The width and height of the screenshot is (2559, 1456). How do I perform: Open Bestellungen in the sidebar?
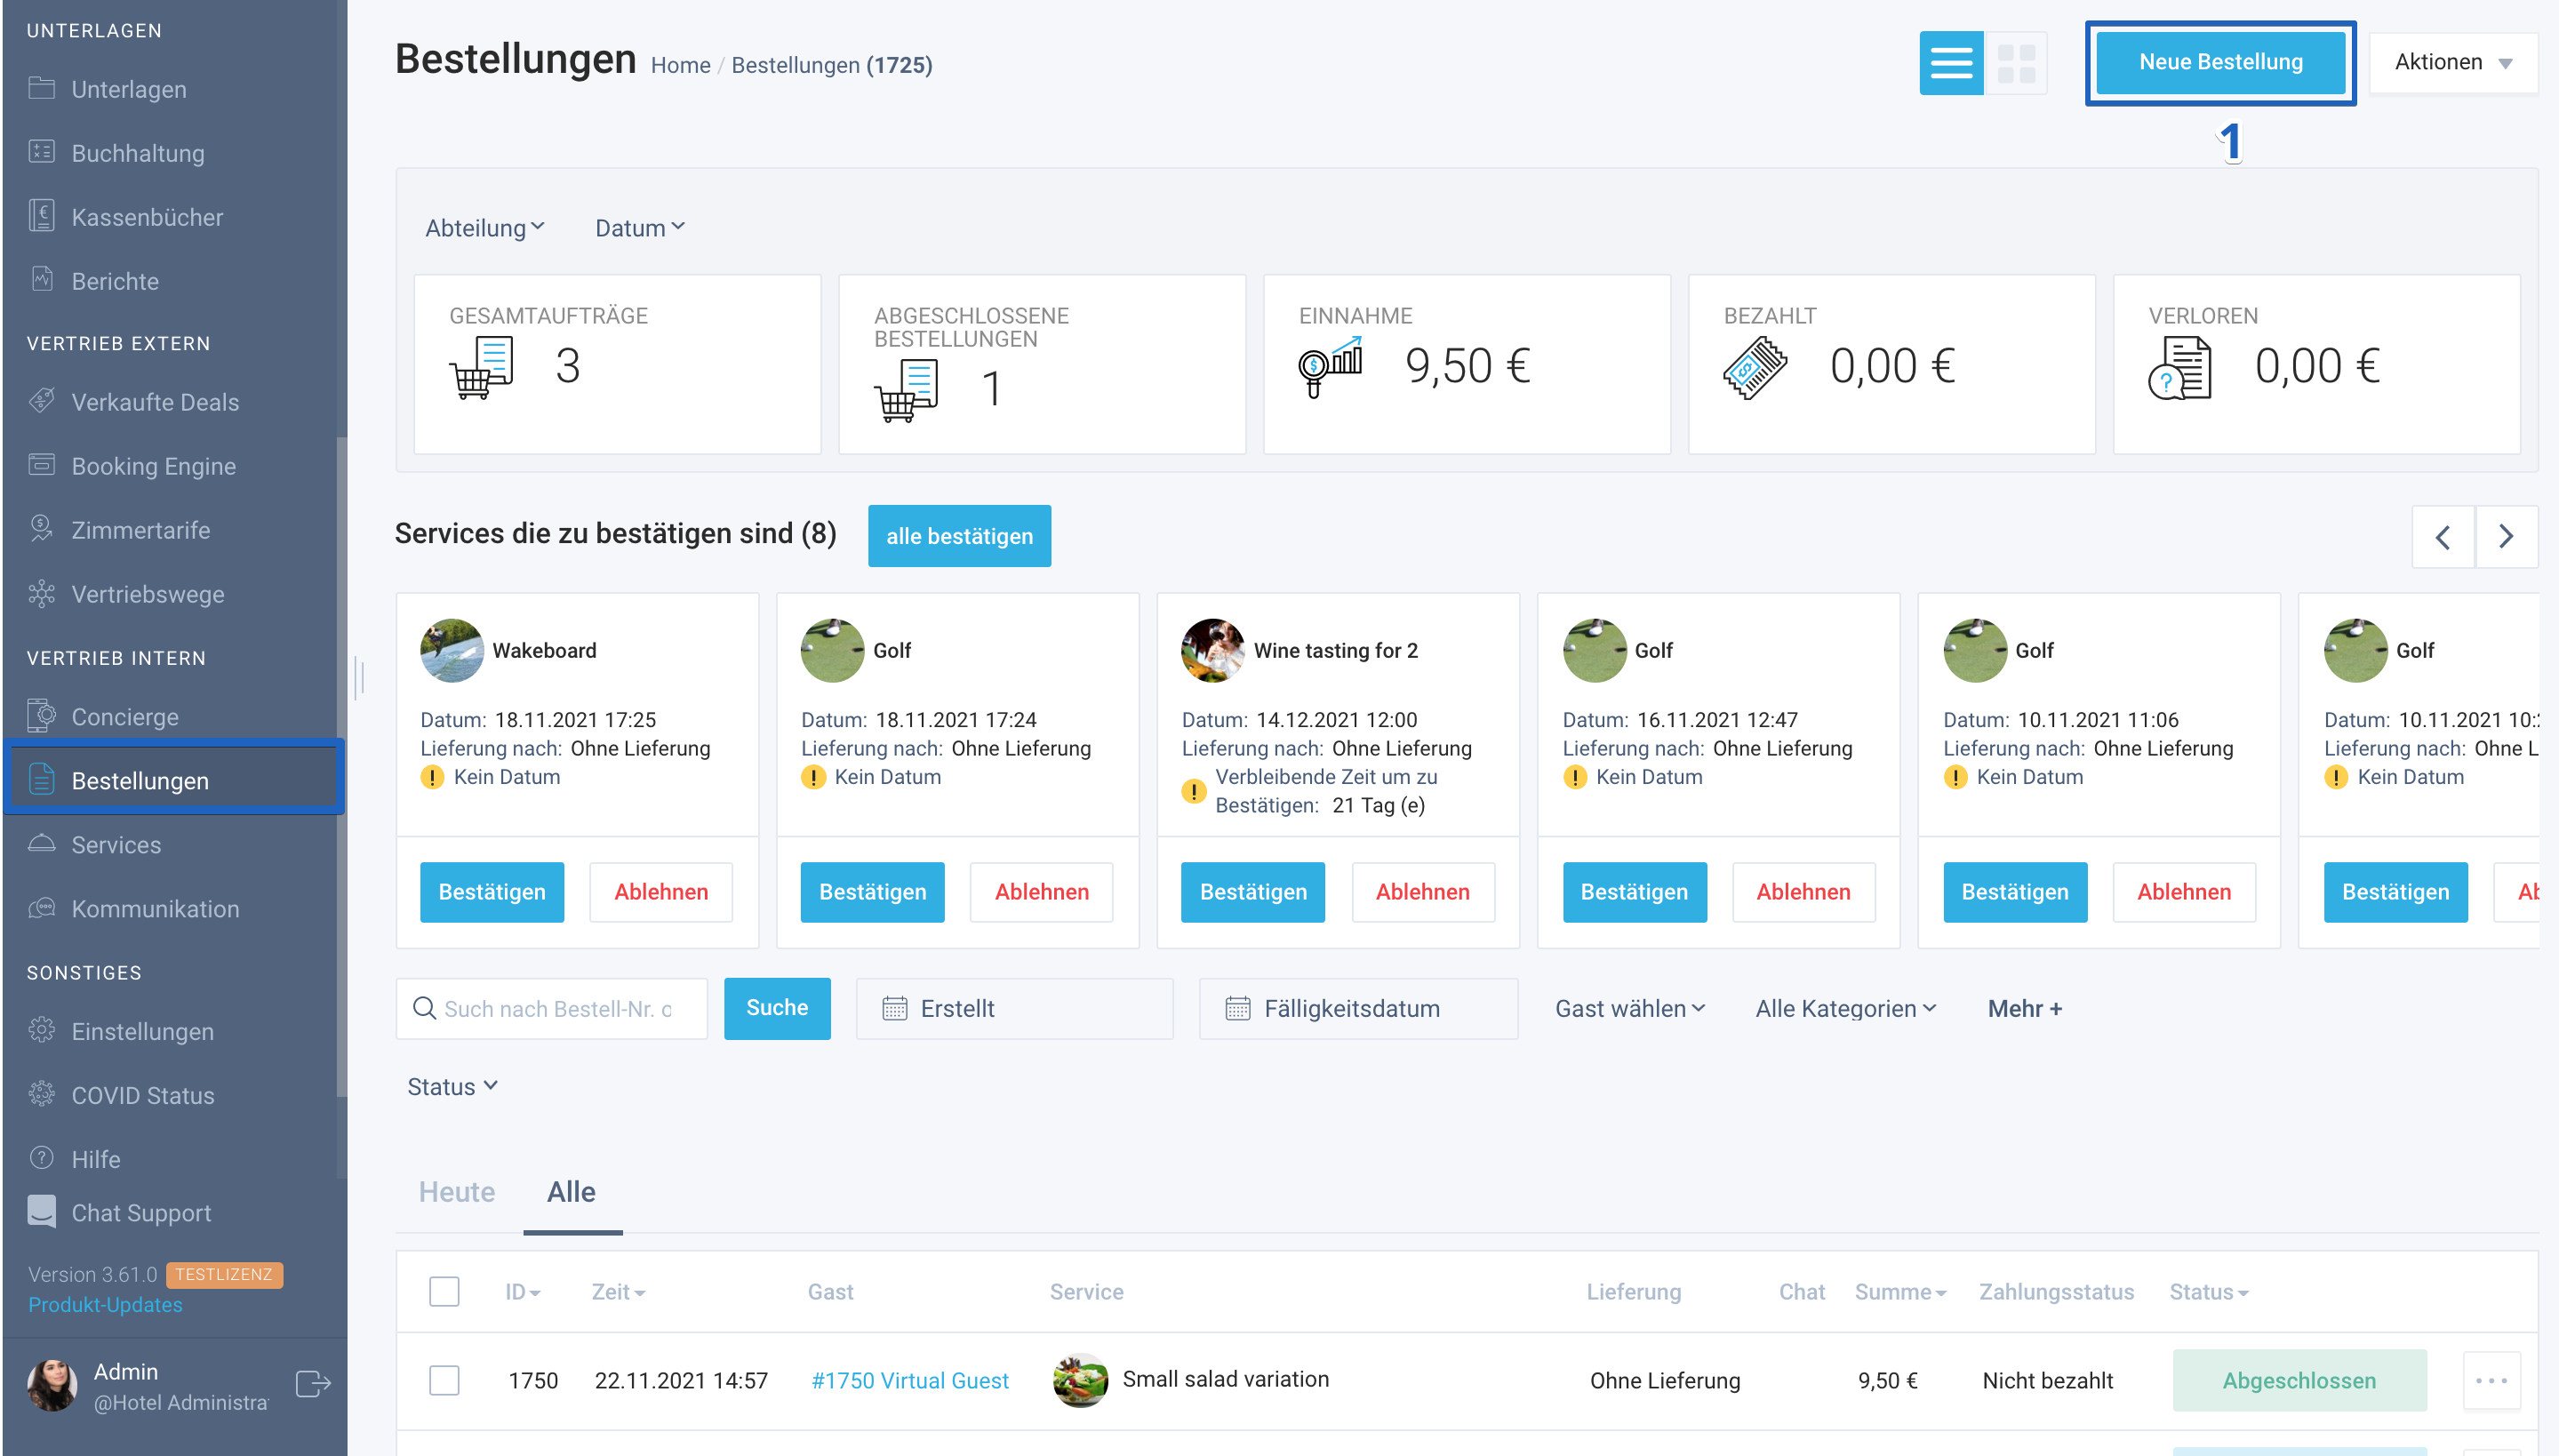[174, 780]
